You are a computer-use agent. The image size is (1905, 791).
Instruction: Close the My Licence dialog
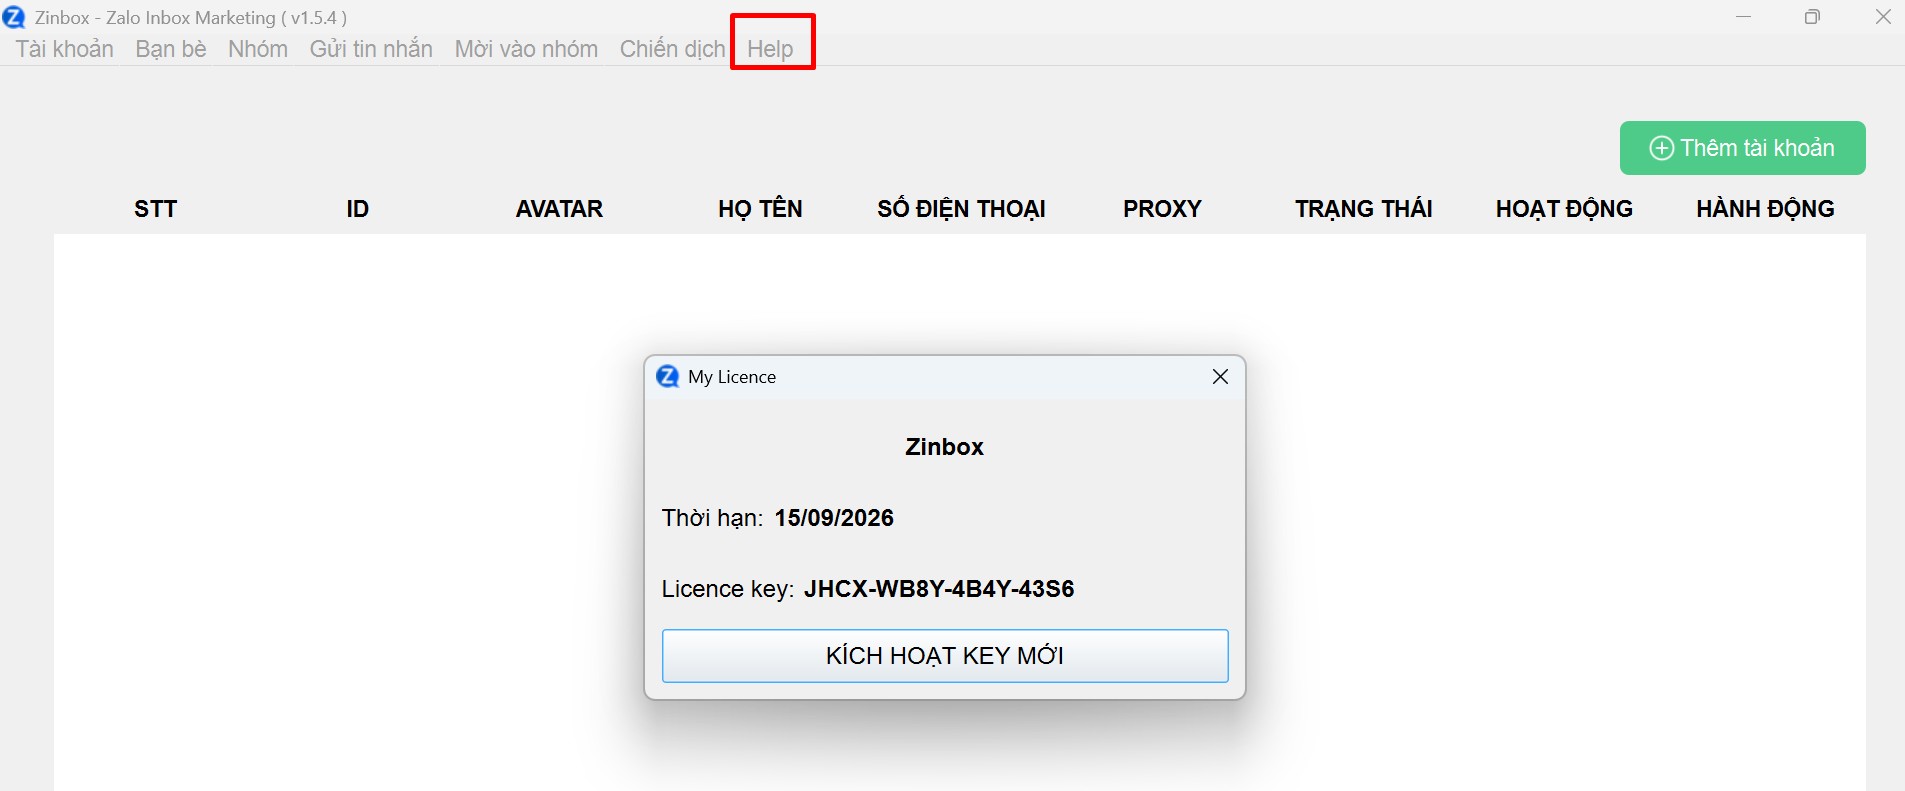(x=1220, y=376)
